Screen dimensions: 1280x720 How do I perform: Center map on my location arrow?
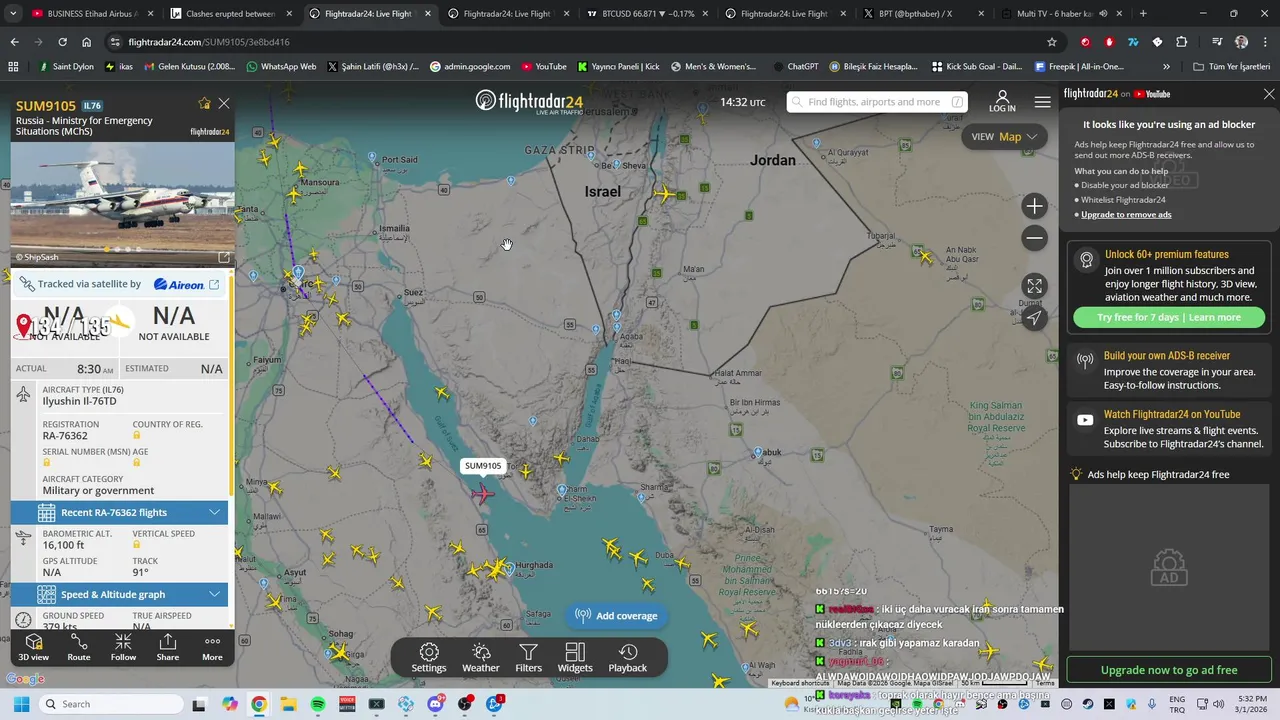[x=1035, y=318]
